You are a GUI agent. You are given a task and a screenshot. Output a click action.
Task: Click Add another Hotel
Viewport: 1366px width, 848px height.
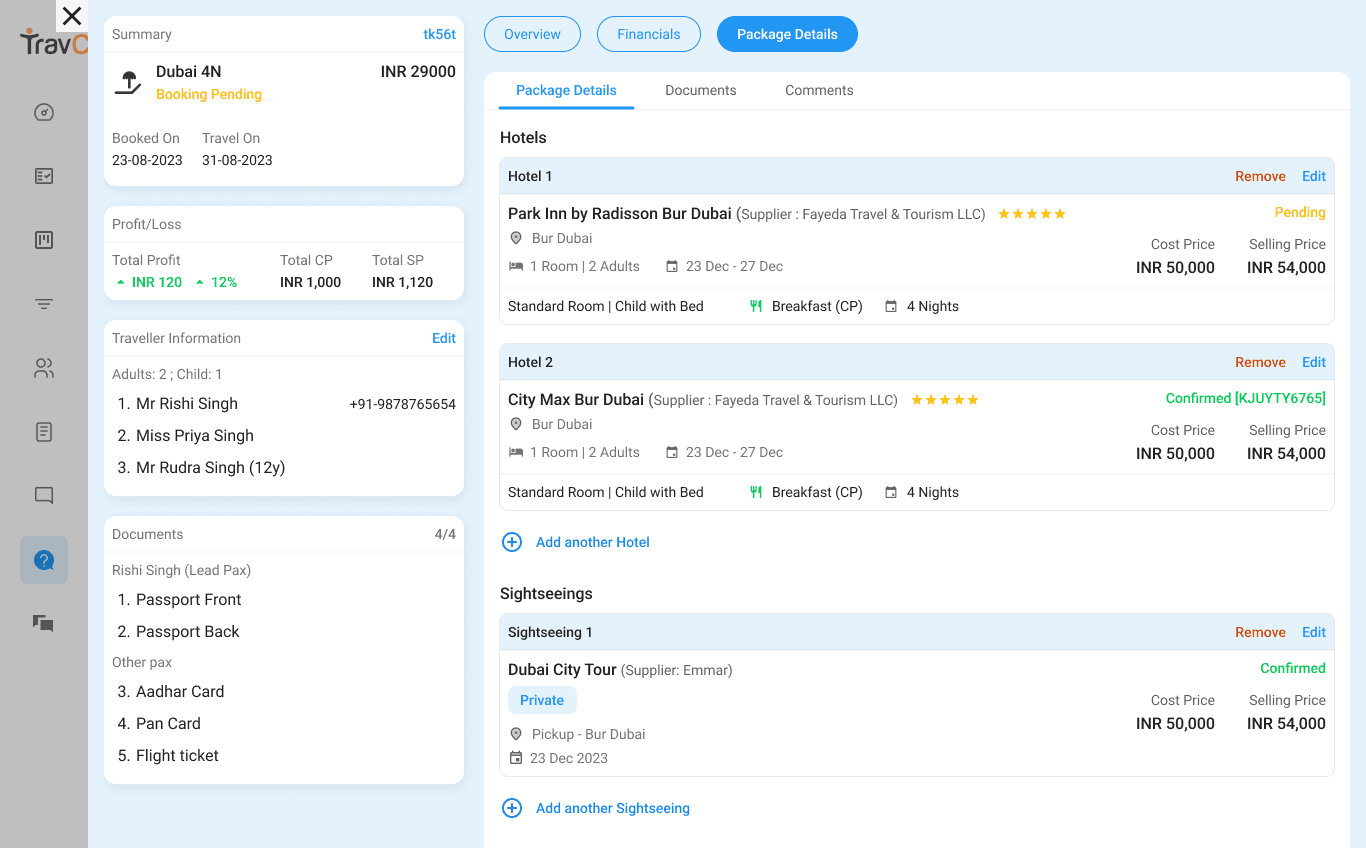593,542
